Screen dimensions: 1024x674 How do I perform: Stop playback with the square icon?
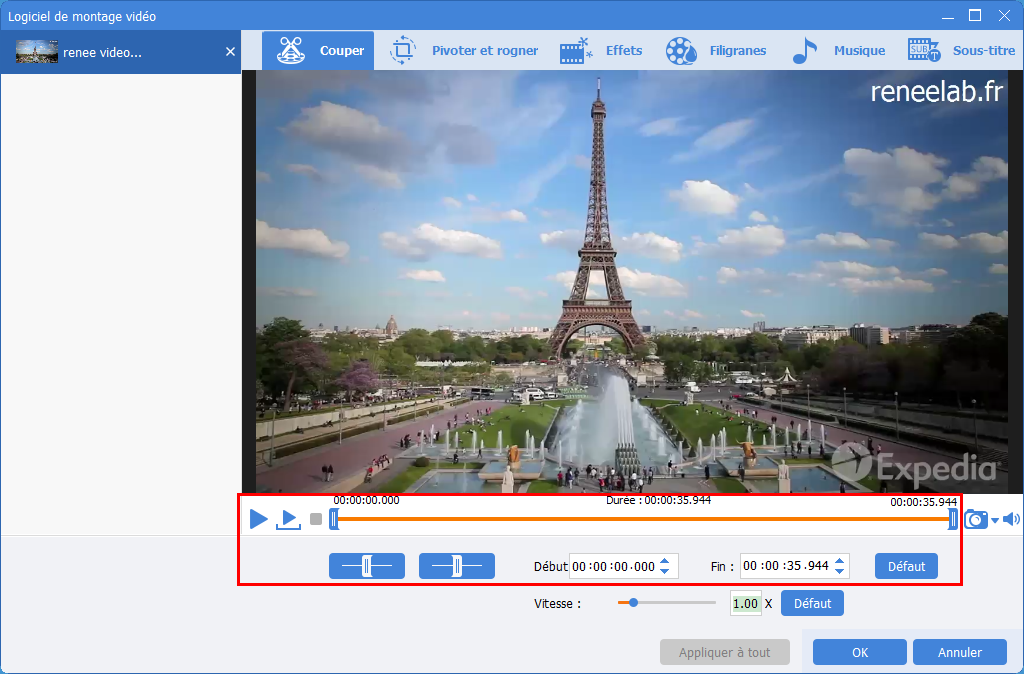[x=316, y=519]
